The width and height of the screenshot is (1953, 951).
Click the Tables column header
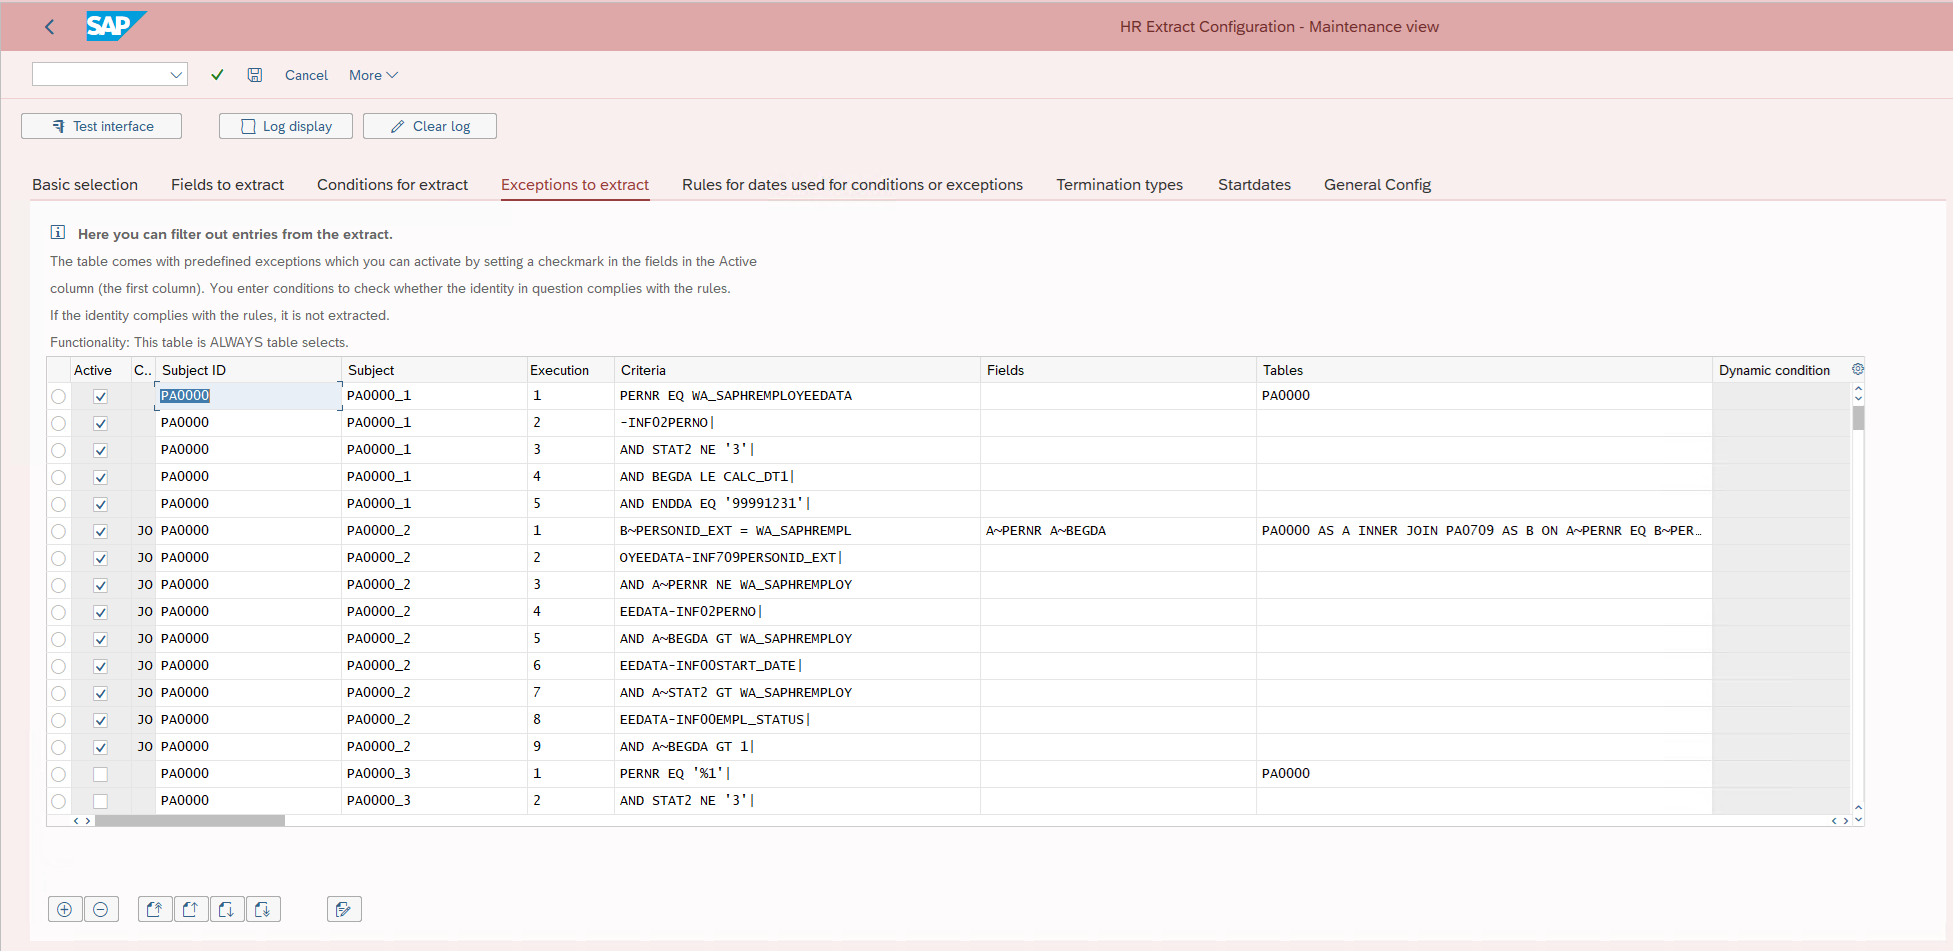point(1484,370)
